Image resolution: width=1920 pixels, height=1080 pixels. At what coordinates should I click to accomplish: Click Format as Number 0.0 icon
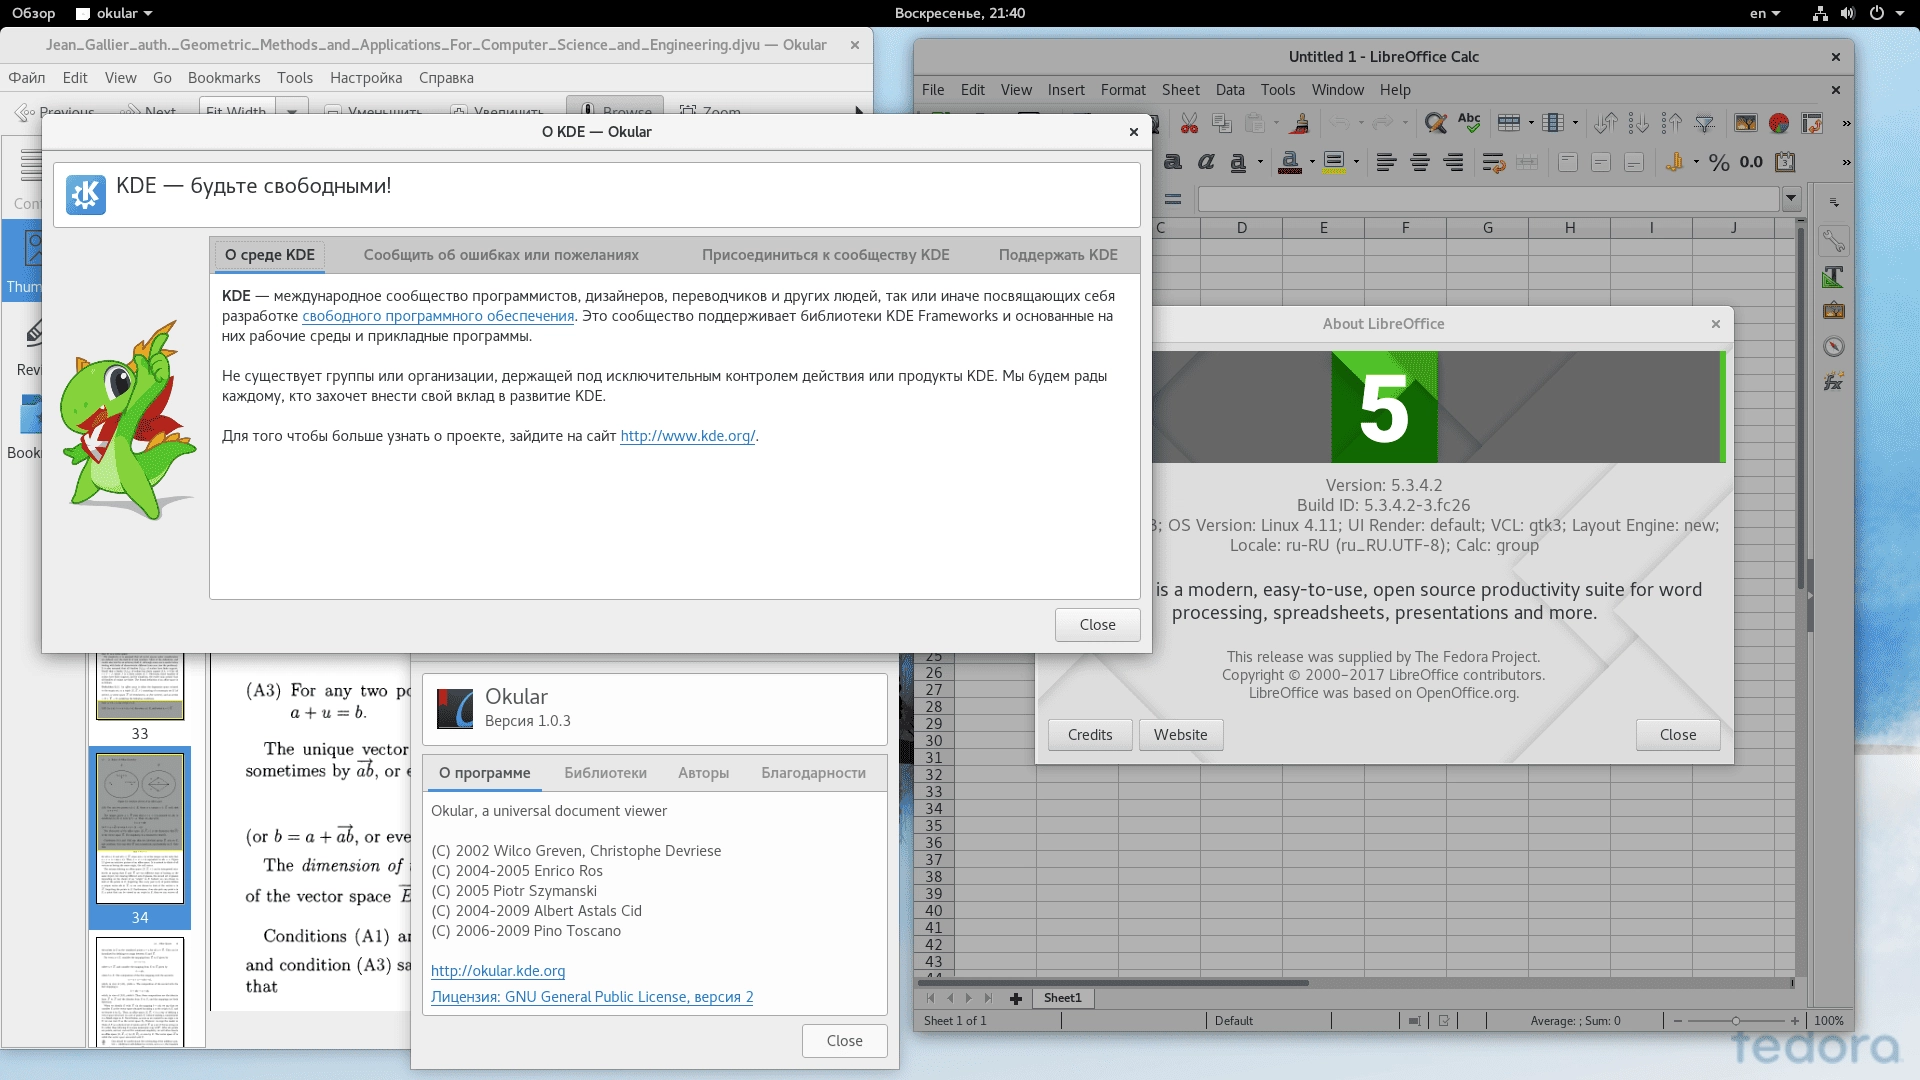[1752, 162]
